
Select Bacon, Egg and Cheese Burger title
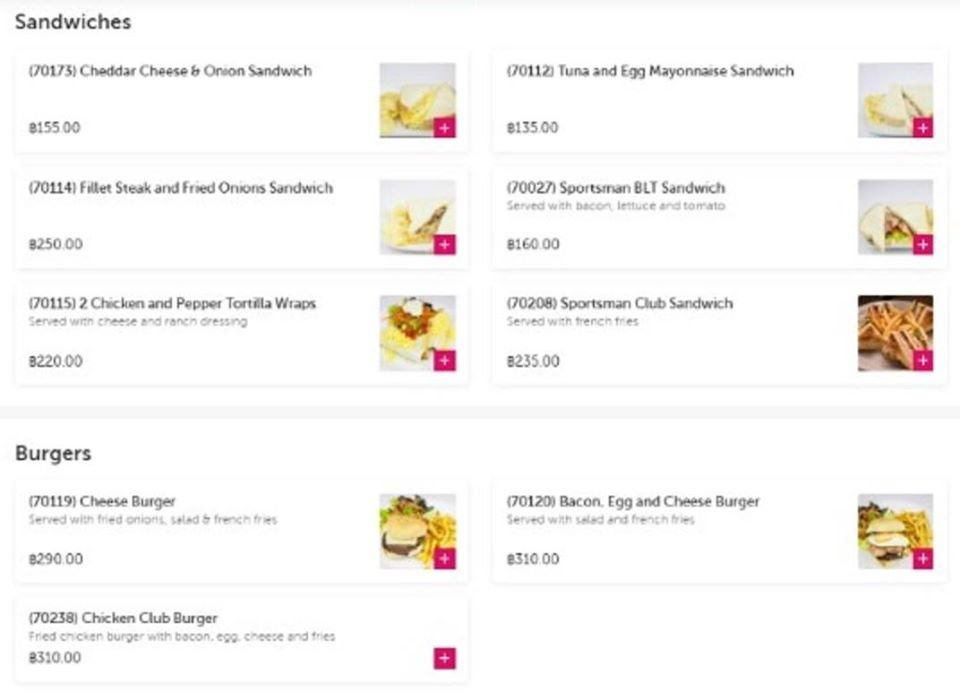click(633, 502)
